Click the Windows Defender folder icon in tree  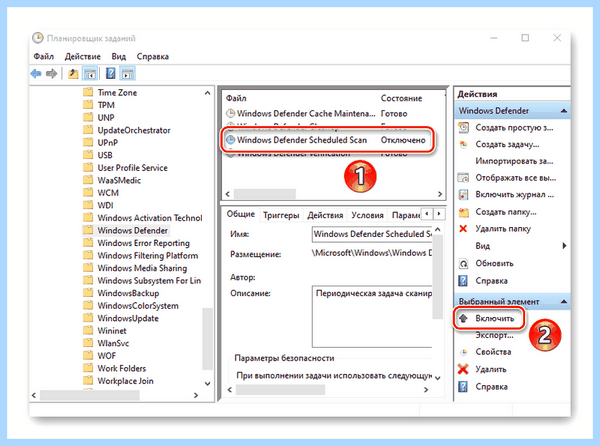point(88,230)
